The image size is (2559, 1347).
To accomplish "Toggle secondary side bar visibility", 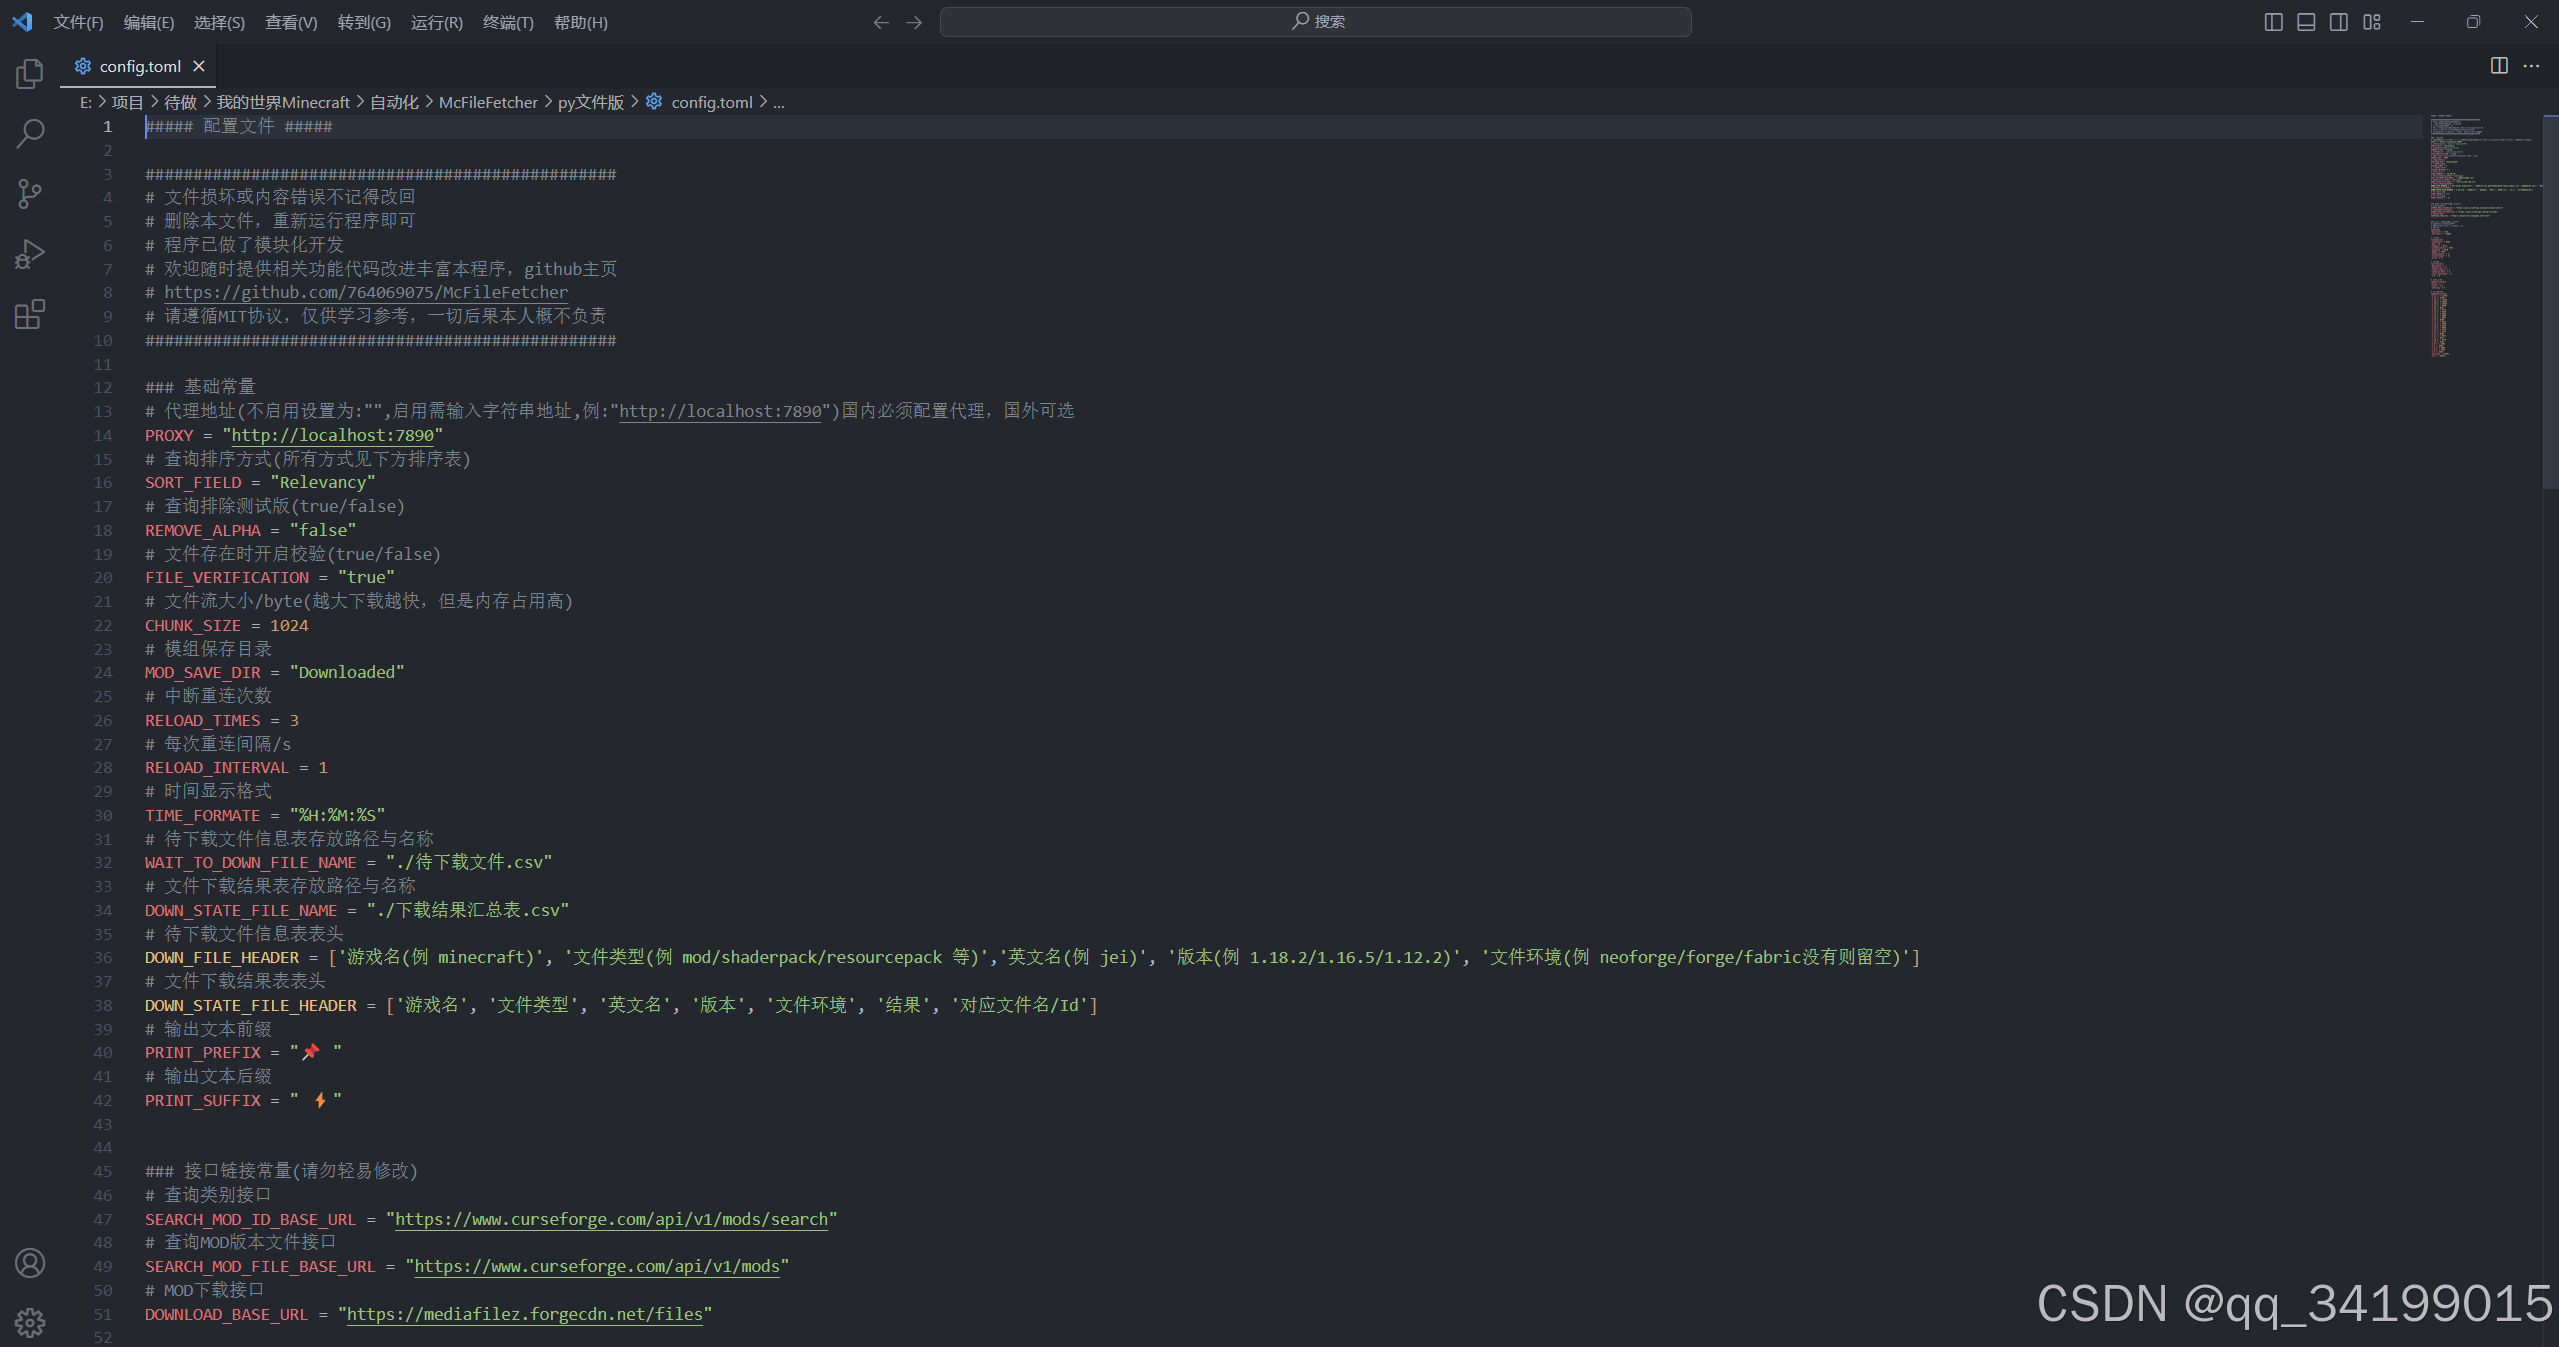I will coord(2338,22).
